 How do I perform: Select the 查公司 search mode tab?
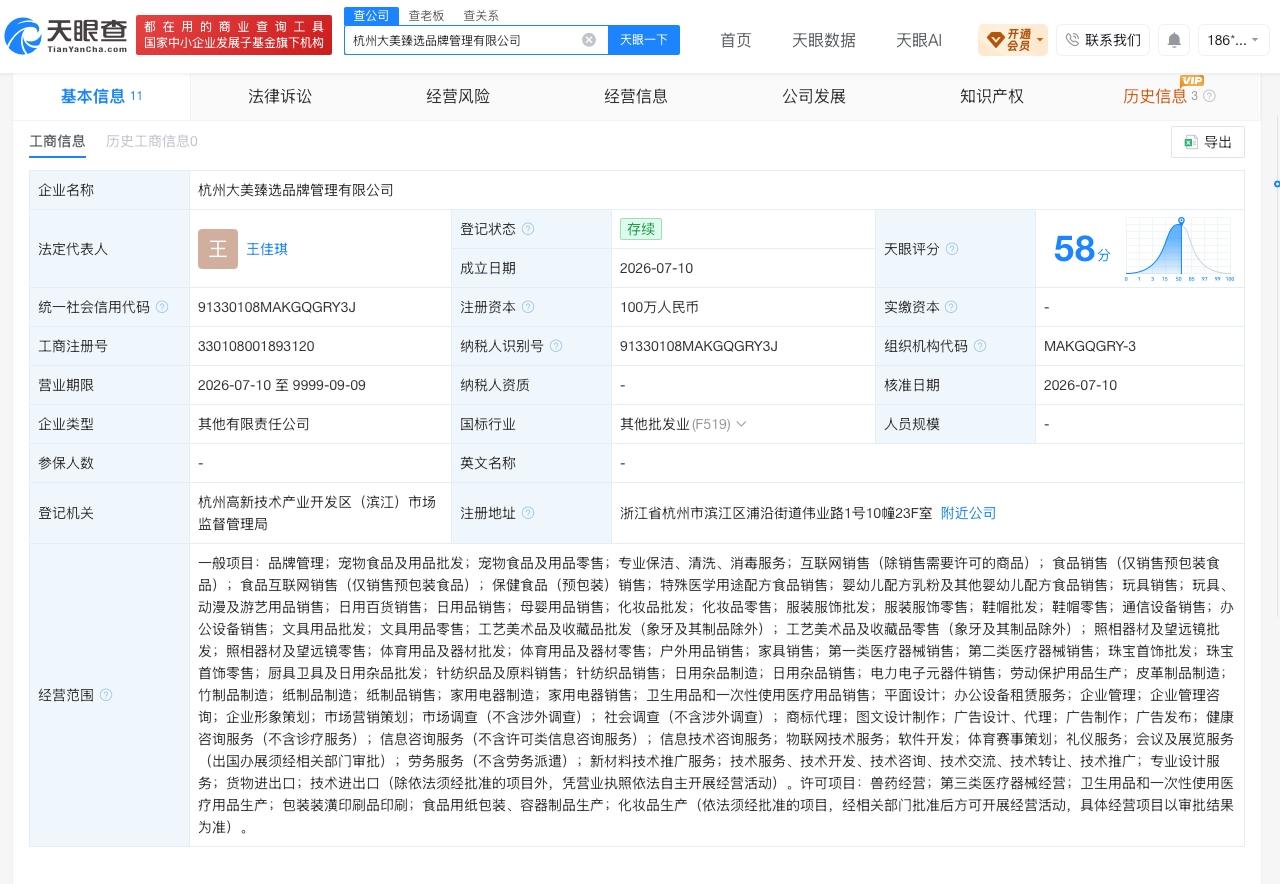tap(371, 16)
